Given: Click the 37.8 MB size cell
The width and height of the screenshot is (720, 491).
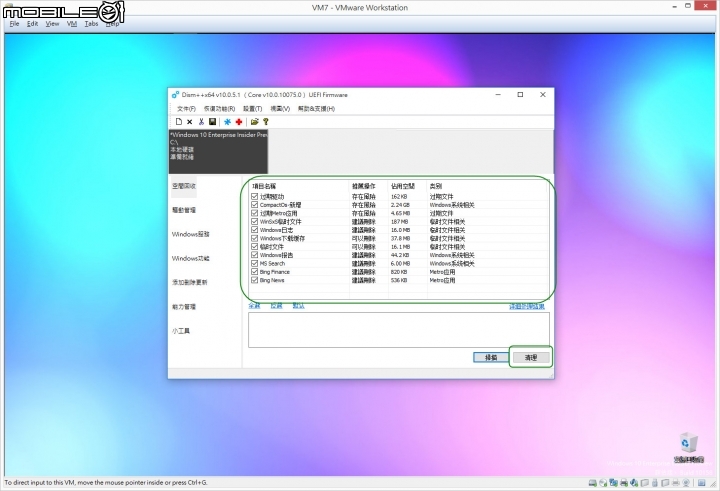Looking at the screenshot, I should coord(400,238).
